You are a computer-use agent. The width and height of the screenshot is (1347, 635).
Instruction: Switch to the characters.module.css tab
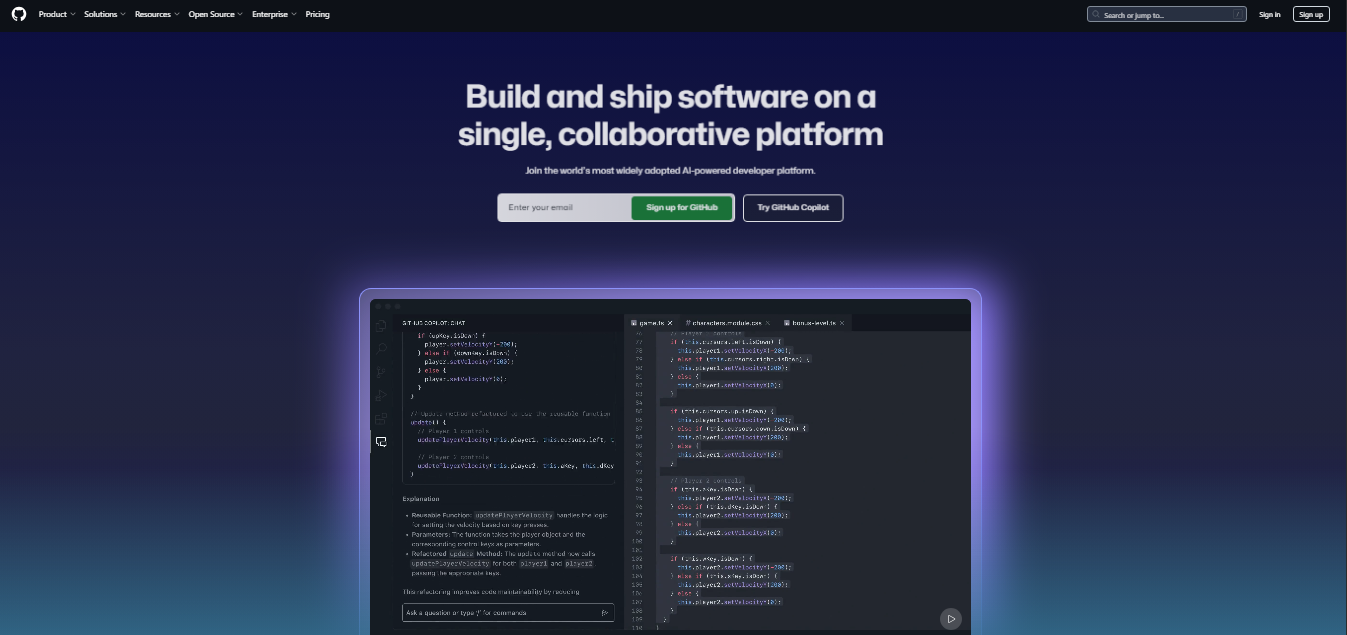click(725, 323)
